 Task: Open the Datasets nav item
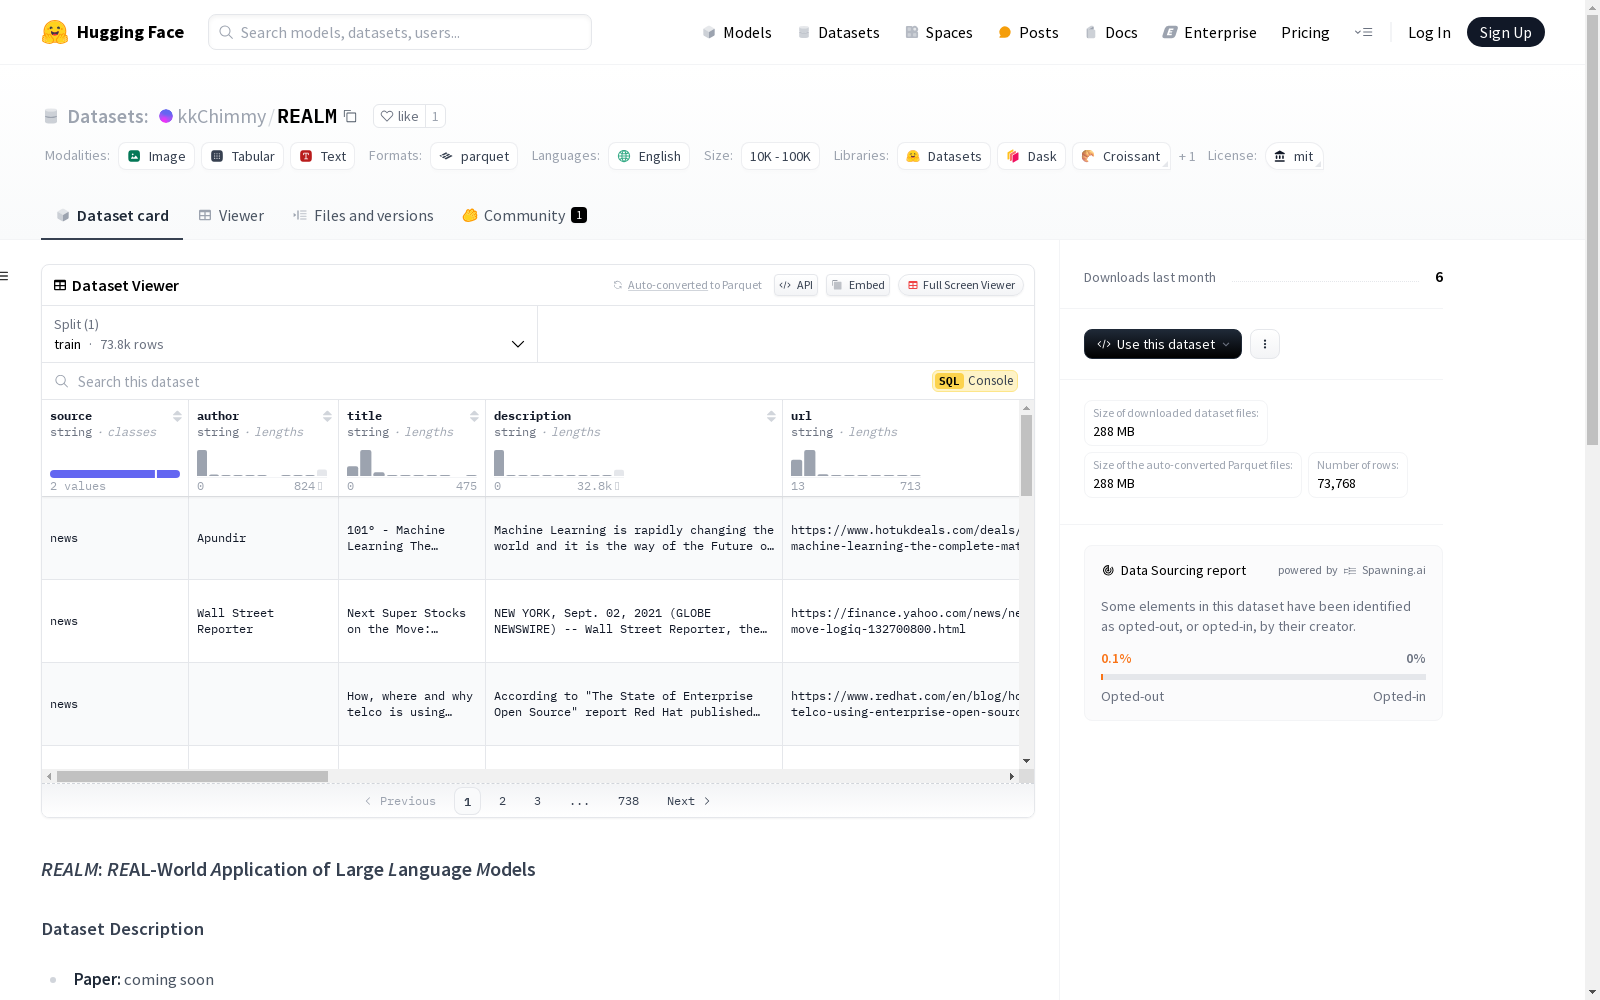(x=838, y=32)
